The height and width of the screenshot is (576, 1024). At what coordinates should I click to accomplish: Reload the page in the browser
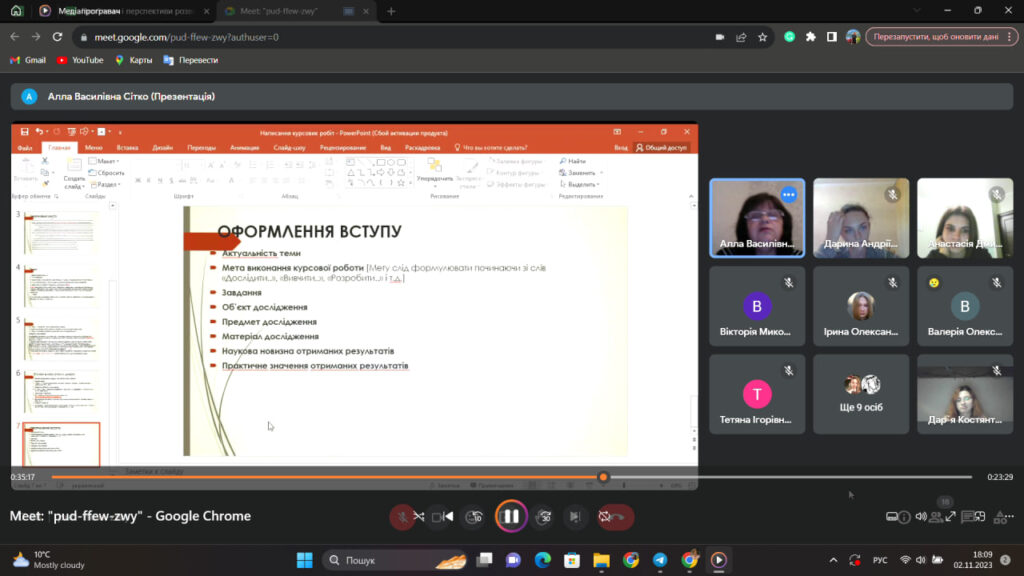coord(58,37)
